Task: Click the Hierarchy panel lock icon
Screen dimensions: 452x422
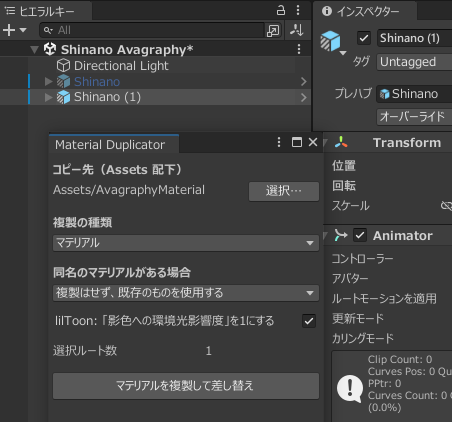Action: pos(281,10)
